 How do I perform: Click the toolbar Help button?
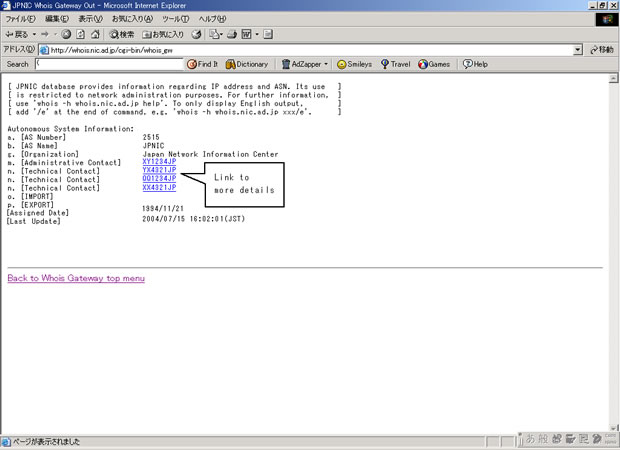(x=475, y=64)
